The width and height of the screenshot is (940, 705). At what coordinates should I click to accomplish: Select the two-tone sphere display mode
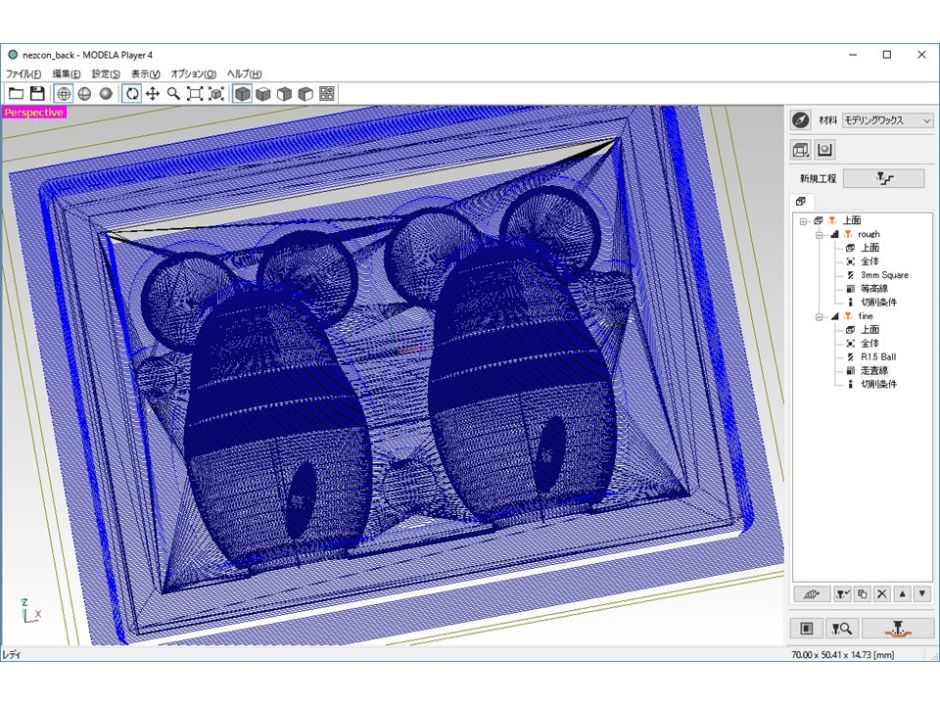[85, 94]
